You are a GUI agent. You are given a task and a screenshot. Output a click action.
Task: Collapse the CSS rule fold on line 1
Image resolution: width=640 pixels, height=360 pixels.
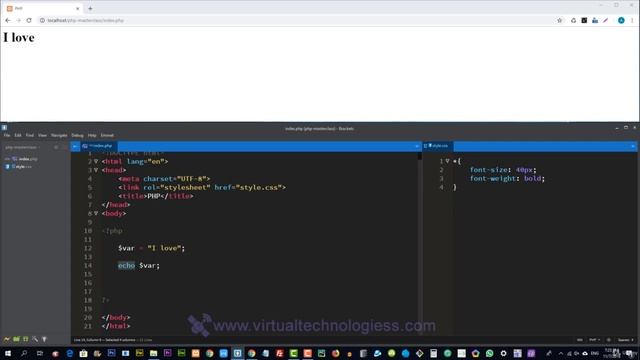coord(447,161)
